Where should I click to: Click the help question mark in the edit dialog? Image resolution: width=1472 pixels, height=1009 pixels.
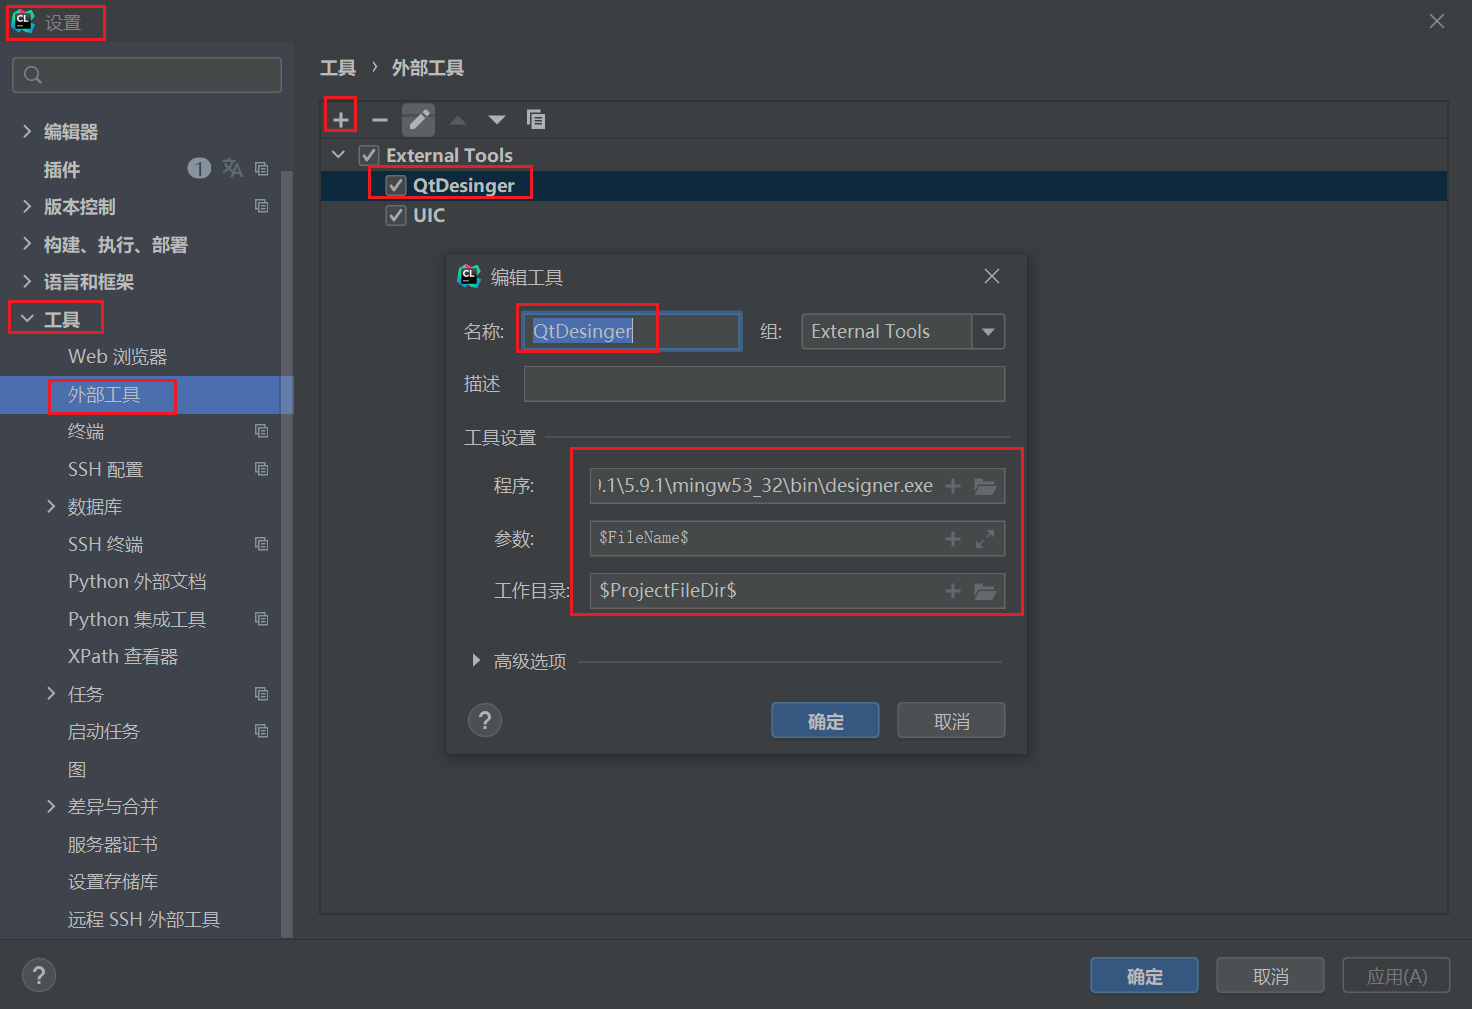tap(485, 719)
